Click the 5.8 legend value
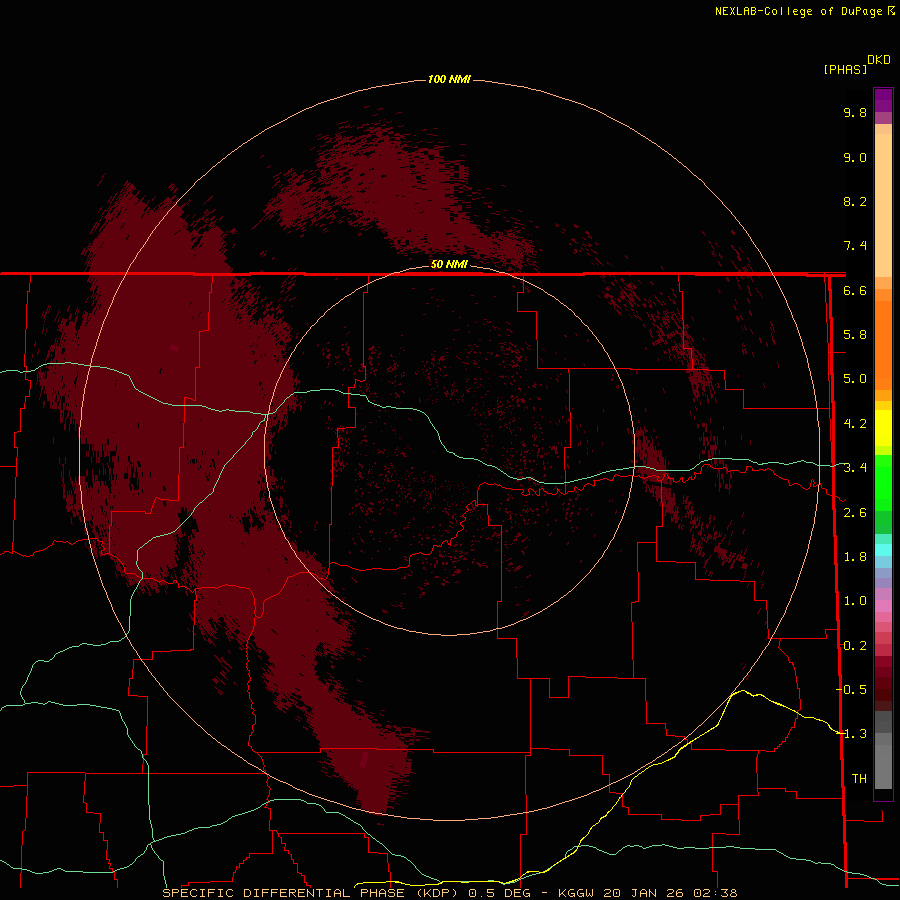Screen dimensions: 900x900 pos(855,335)
